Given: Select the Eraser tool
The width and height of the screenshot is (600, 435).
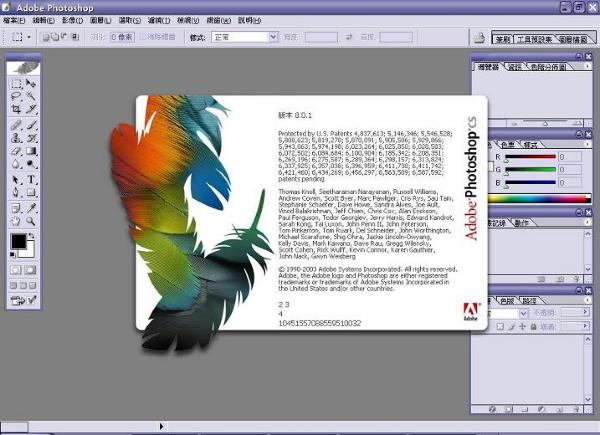Looking at the screenshot, I should click(16, 151).
